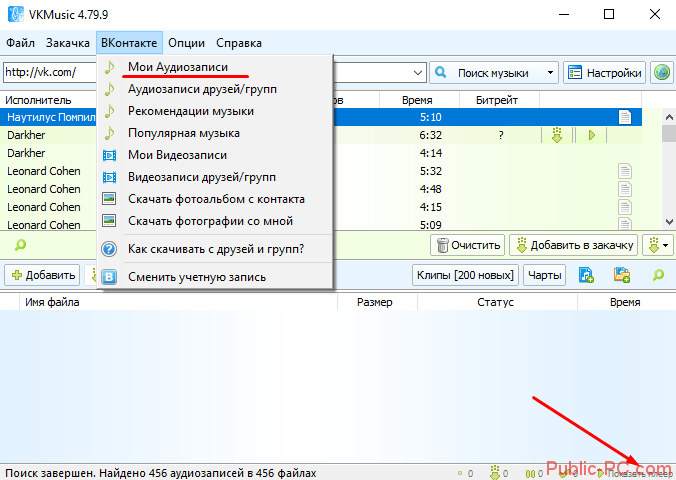Image resolution: width=676 pixels, height=480 pixels.
Task: Open lyrics icon on the 4:48 track
Action: 625,189
